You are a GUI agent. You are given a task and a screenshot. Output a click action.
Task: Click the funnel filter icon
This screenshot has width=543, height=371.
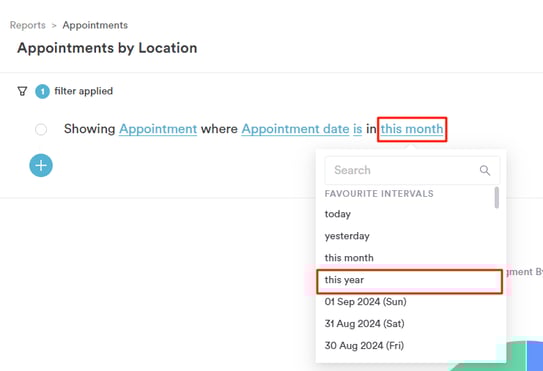point(23,91)
